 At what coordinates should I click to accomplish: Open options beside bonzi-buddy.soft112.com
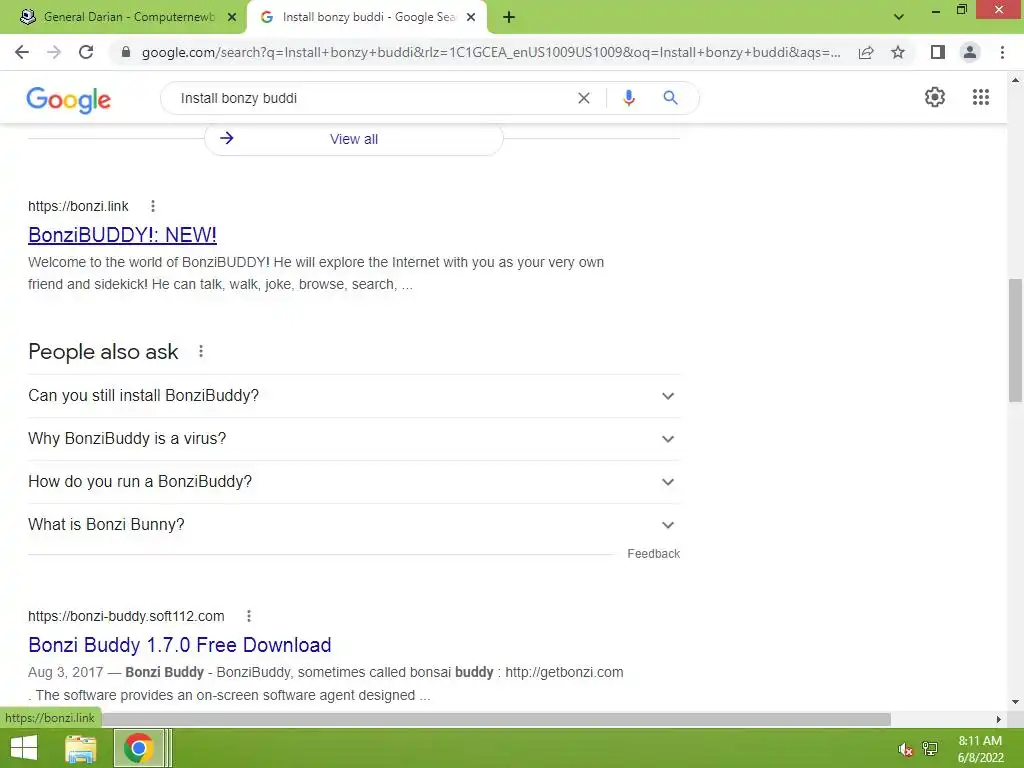[x=249, y=616]
